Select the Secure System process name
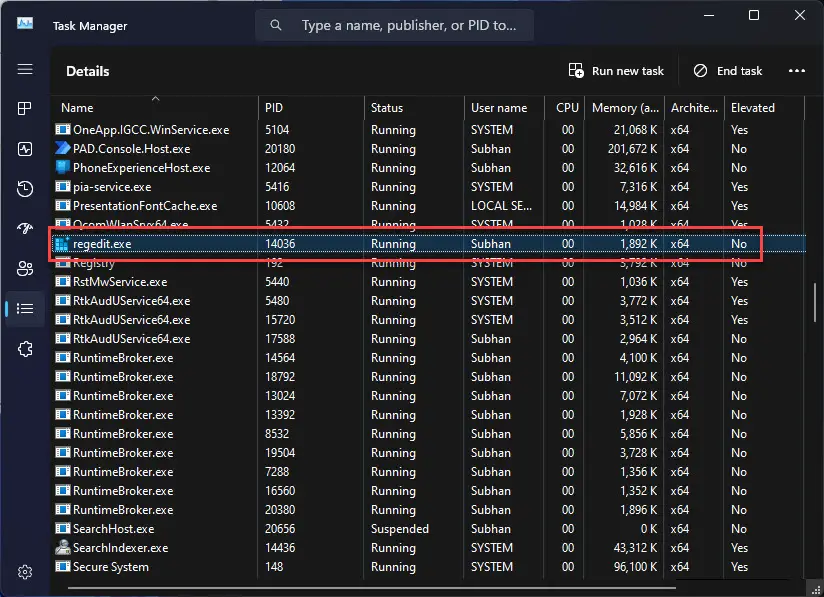The width and height of the screenshot is (824, 597). pyautogui.click(x=110, y=567)
